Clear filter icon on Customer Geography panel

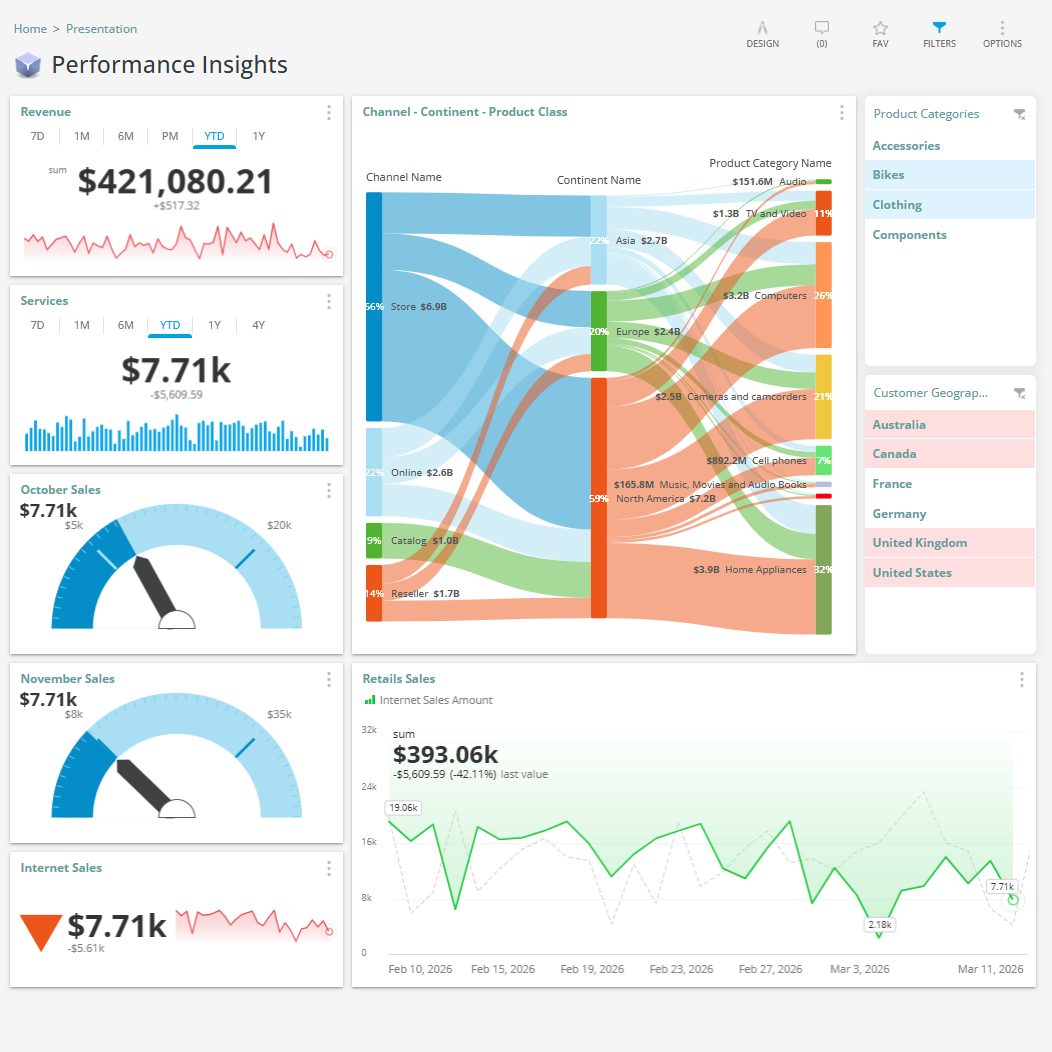click(x=1019, y=394)
